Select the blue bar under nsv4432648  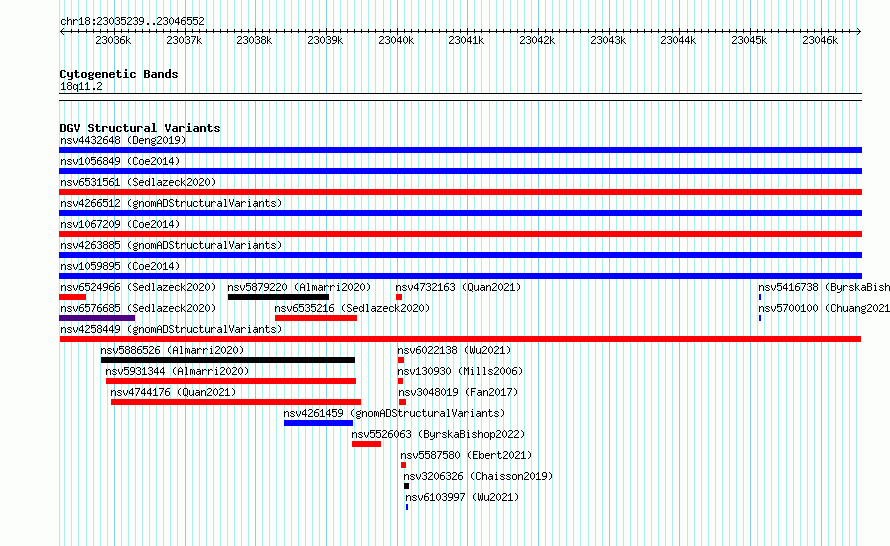click(460, 150)
